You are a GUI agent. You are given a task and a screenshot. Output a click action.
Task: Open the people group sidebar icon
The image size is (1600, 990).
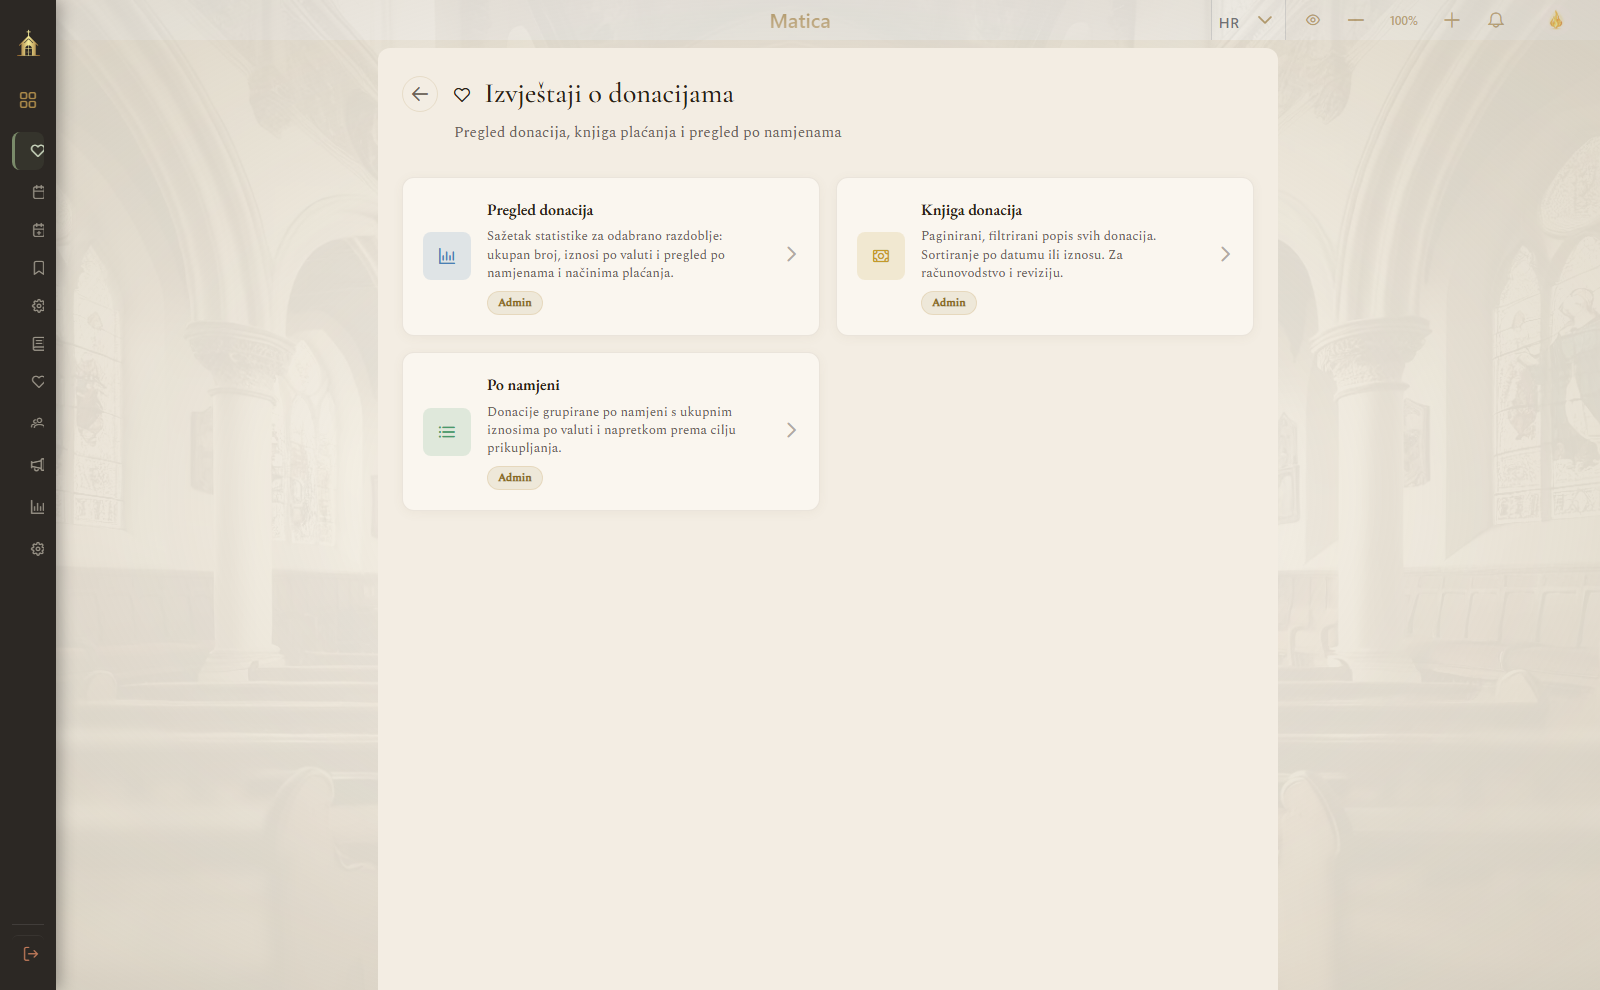click(38, 423)
